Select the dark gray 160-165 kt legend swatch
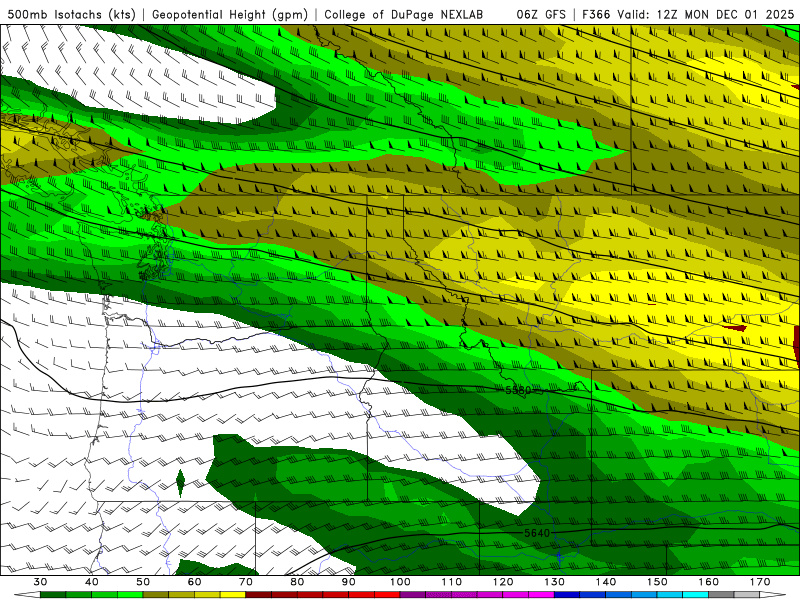 click(721, 595)
